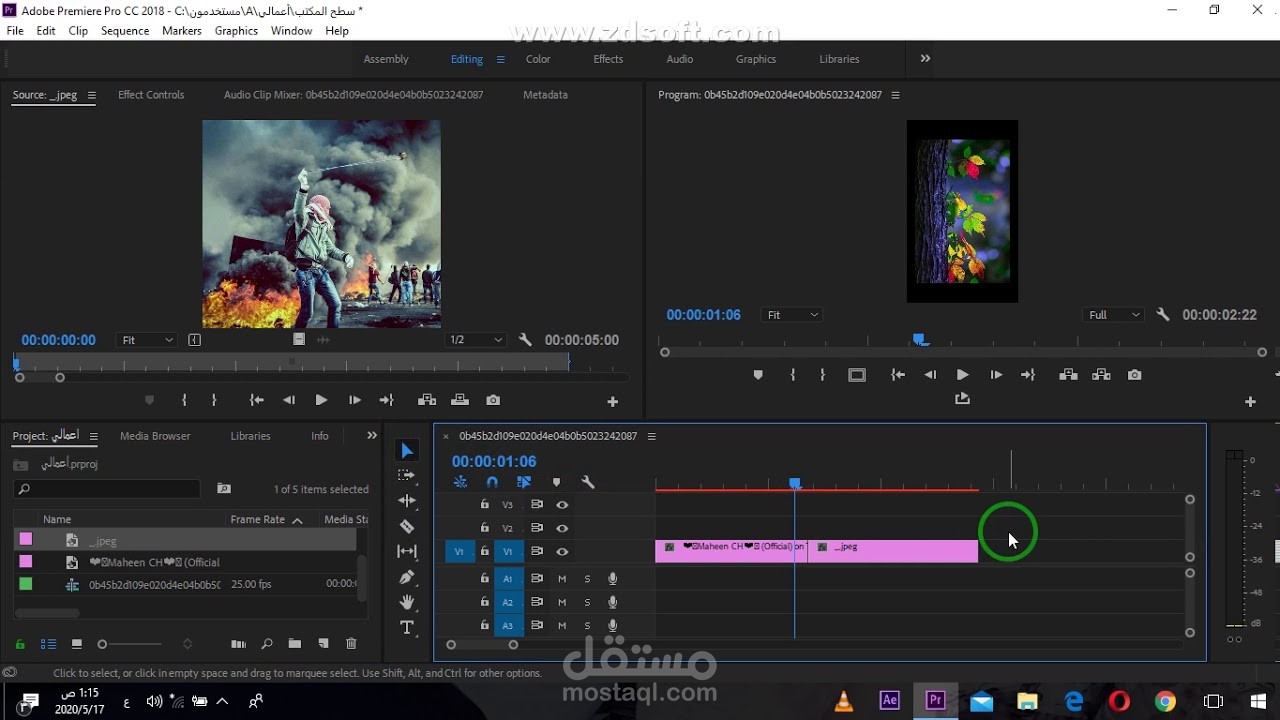Open After Effects from the taskbar
Image resolution: width=1280 pixels, height=720 pixels.
(x=889, y=701)
